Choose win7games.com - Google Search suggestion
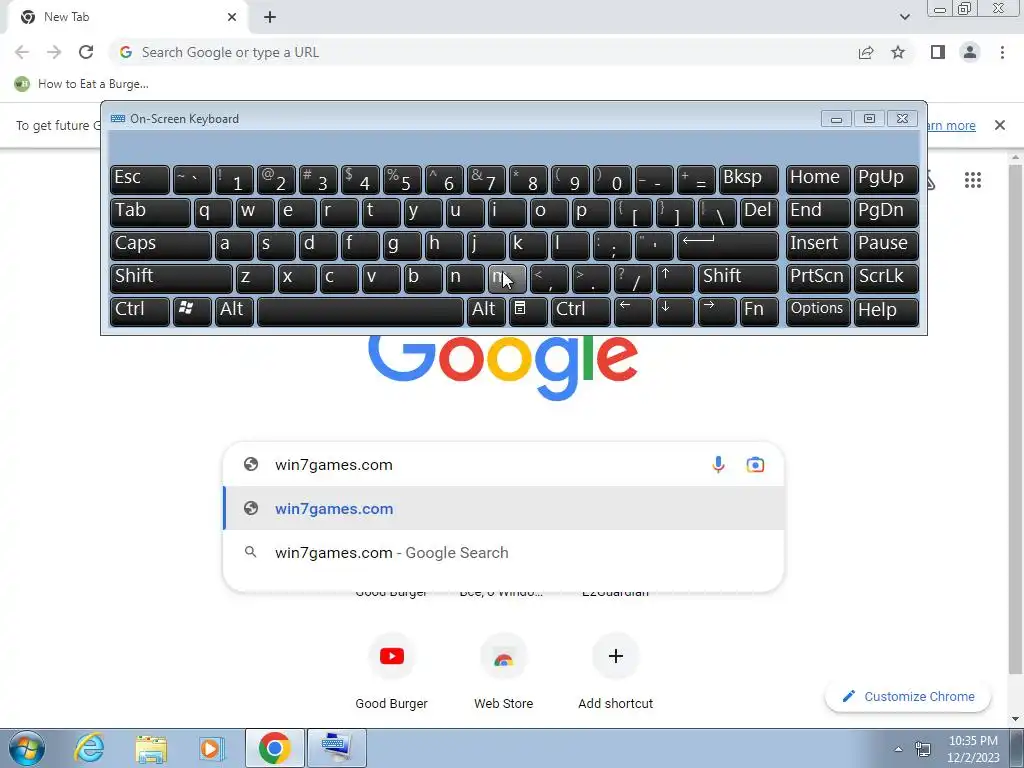This screenshot has width=1024, height=768. click(504, 552)
